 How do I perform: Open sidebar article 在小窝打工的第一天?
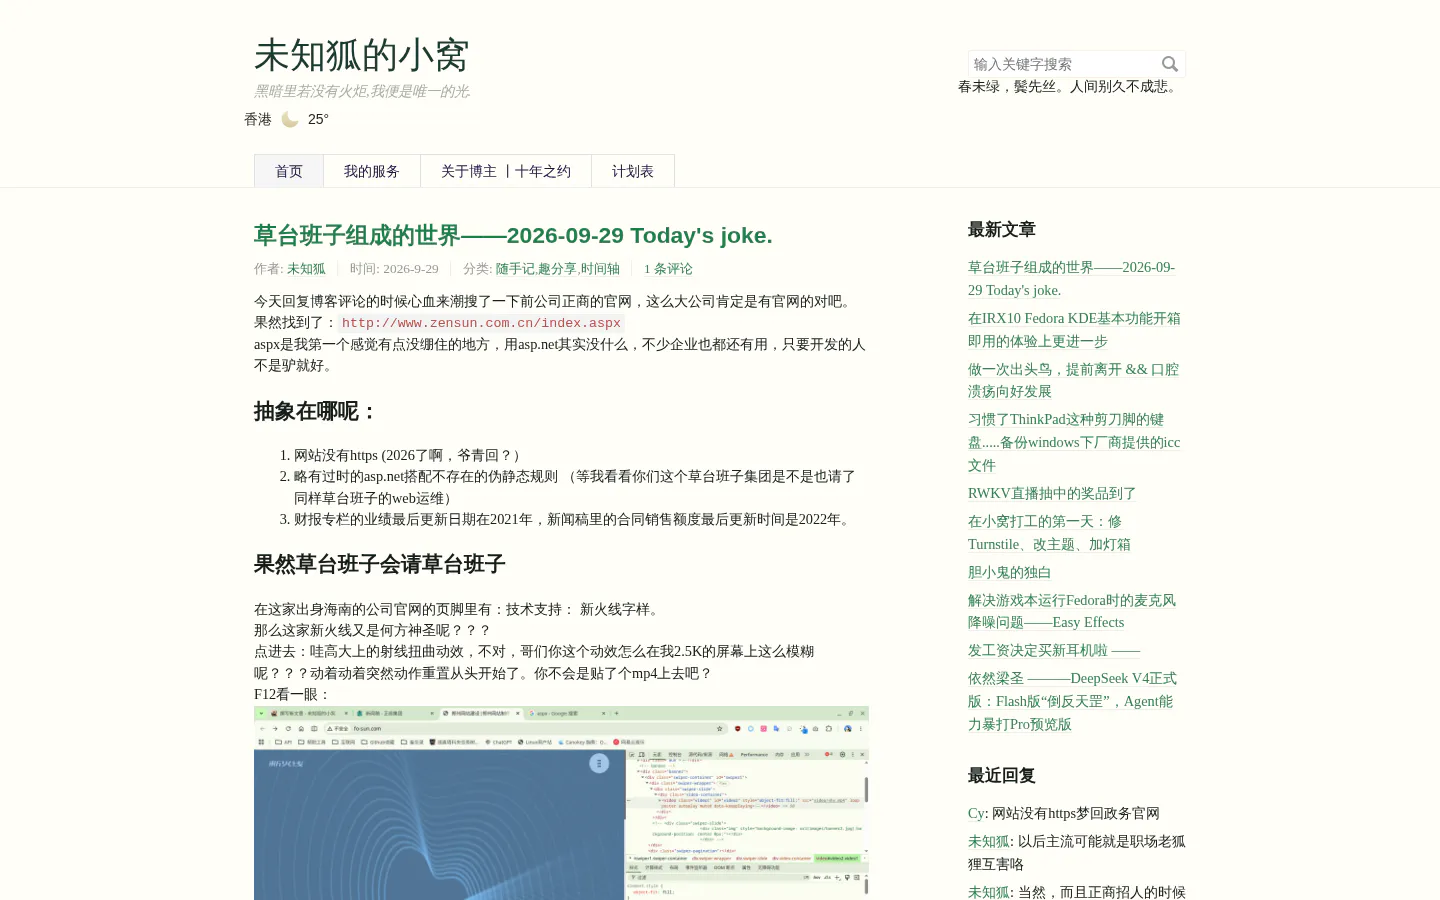pyautogui.click(x=1049, y=533)
